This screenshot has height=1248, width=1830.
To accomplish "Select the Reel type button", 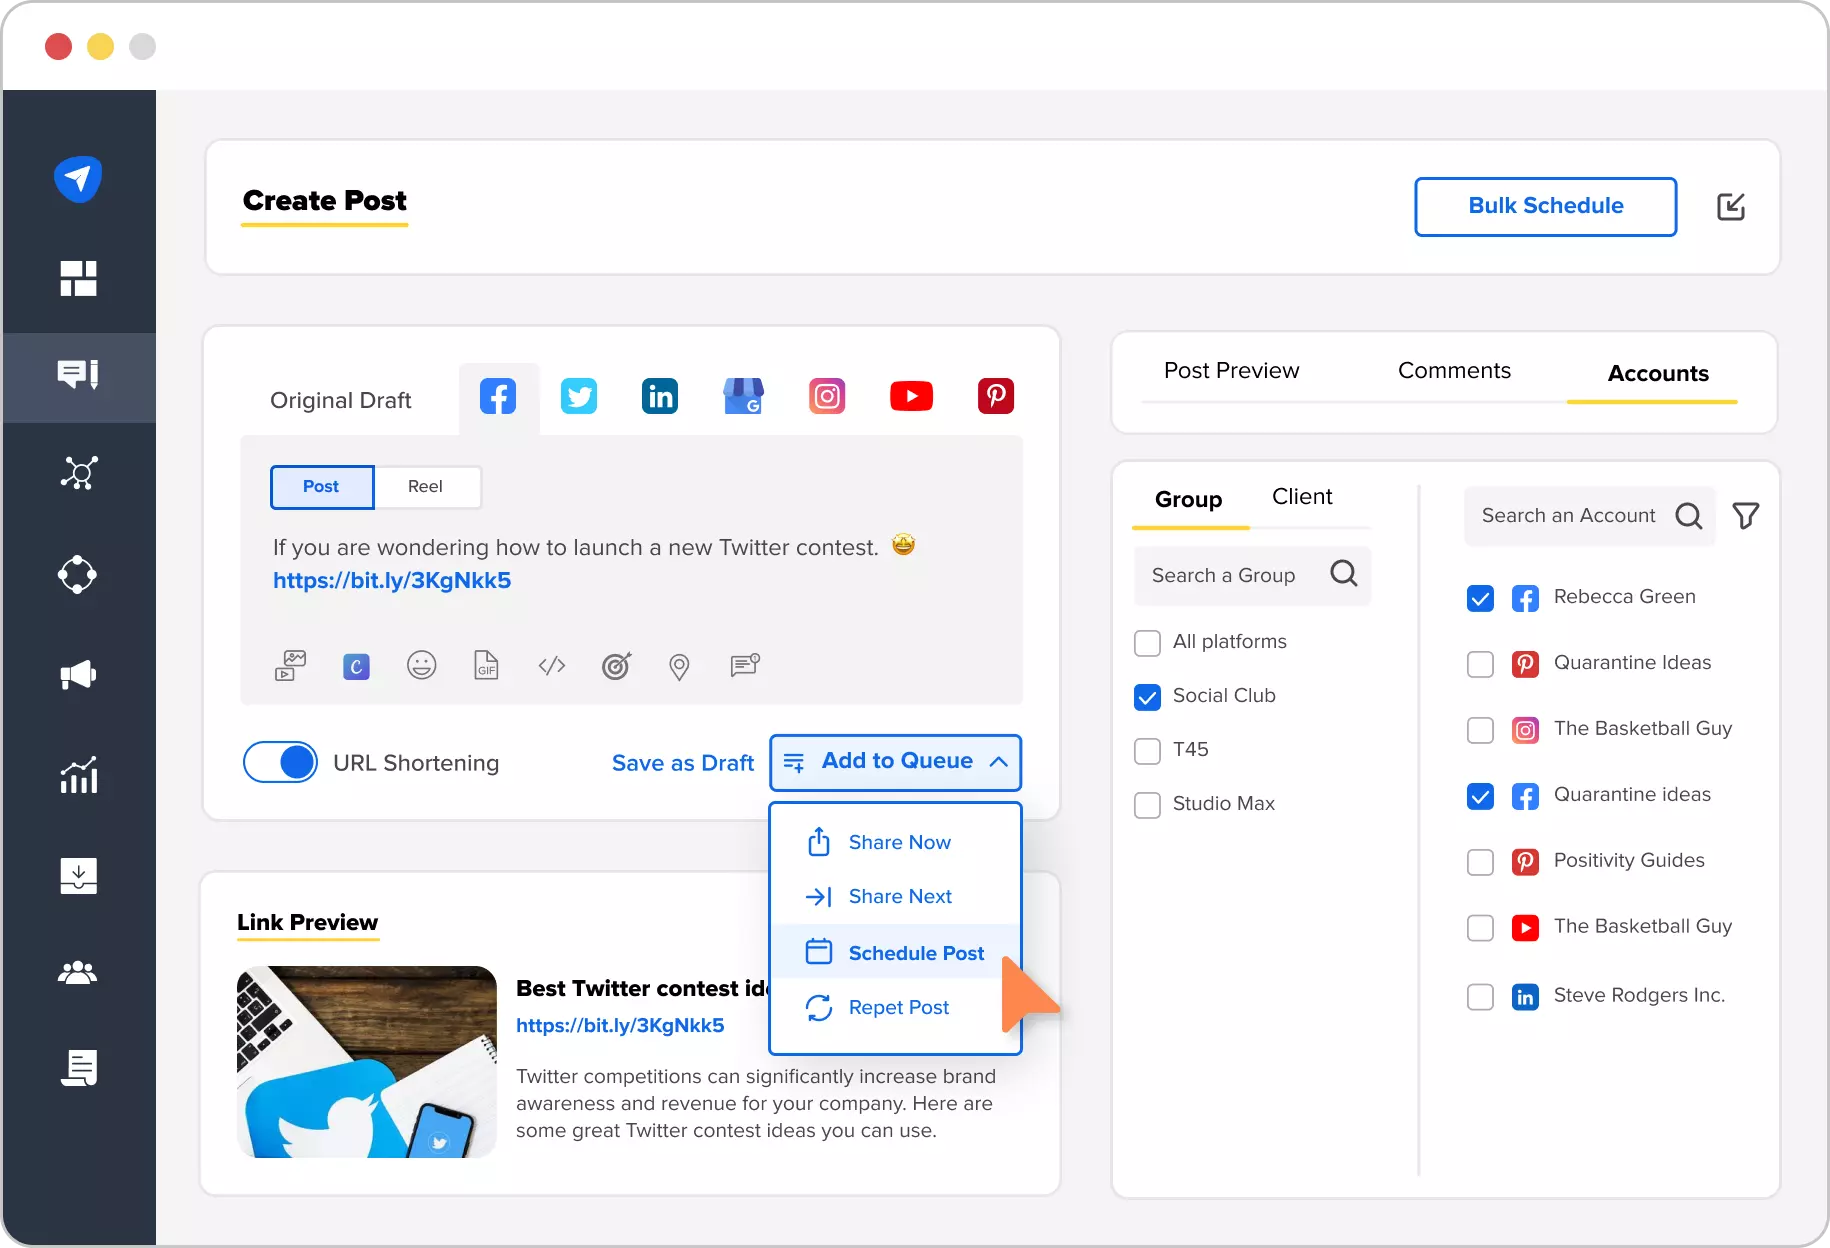I will tap(426, 487).
